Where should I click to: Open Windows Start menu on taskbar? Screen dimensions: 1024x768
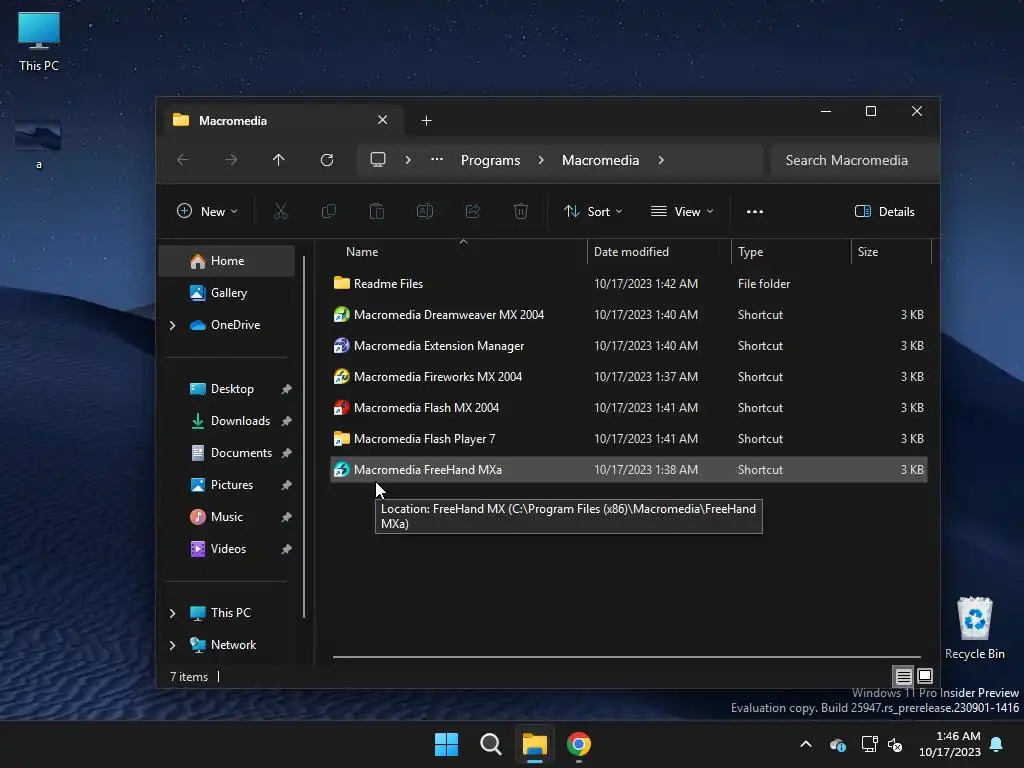coord(447,744)
